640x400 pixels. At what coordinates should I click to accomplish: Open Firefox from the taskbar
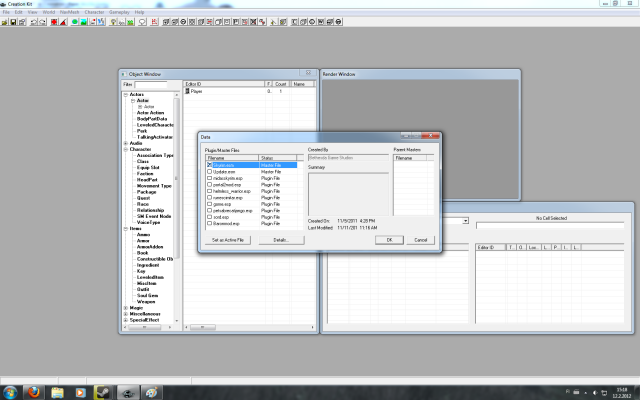click(35, 390)
